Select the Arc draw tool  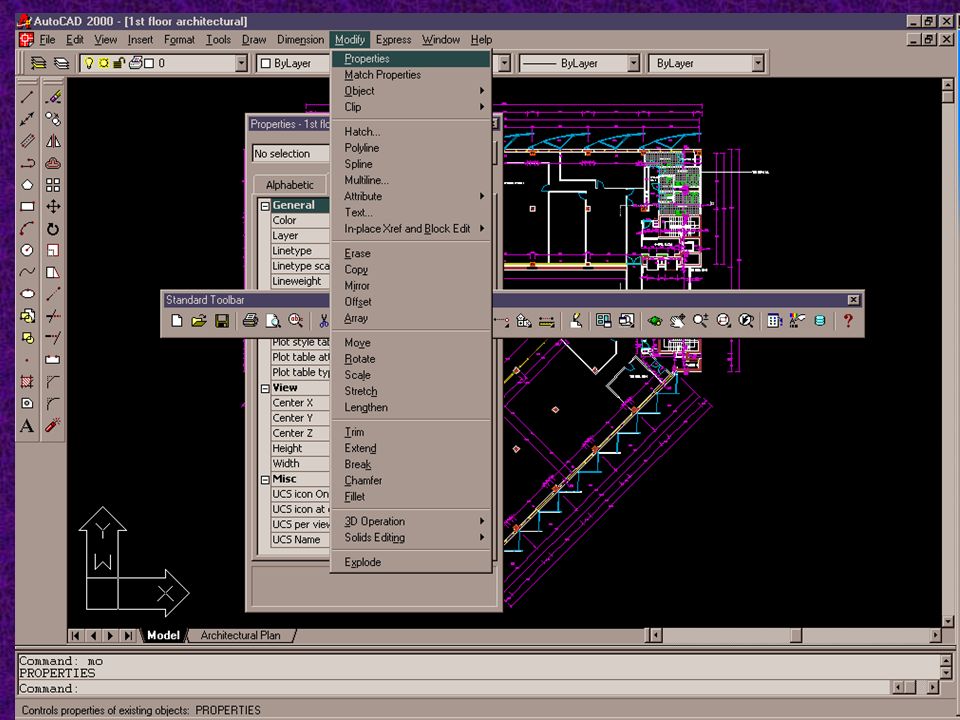[27, 229]
